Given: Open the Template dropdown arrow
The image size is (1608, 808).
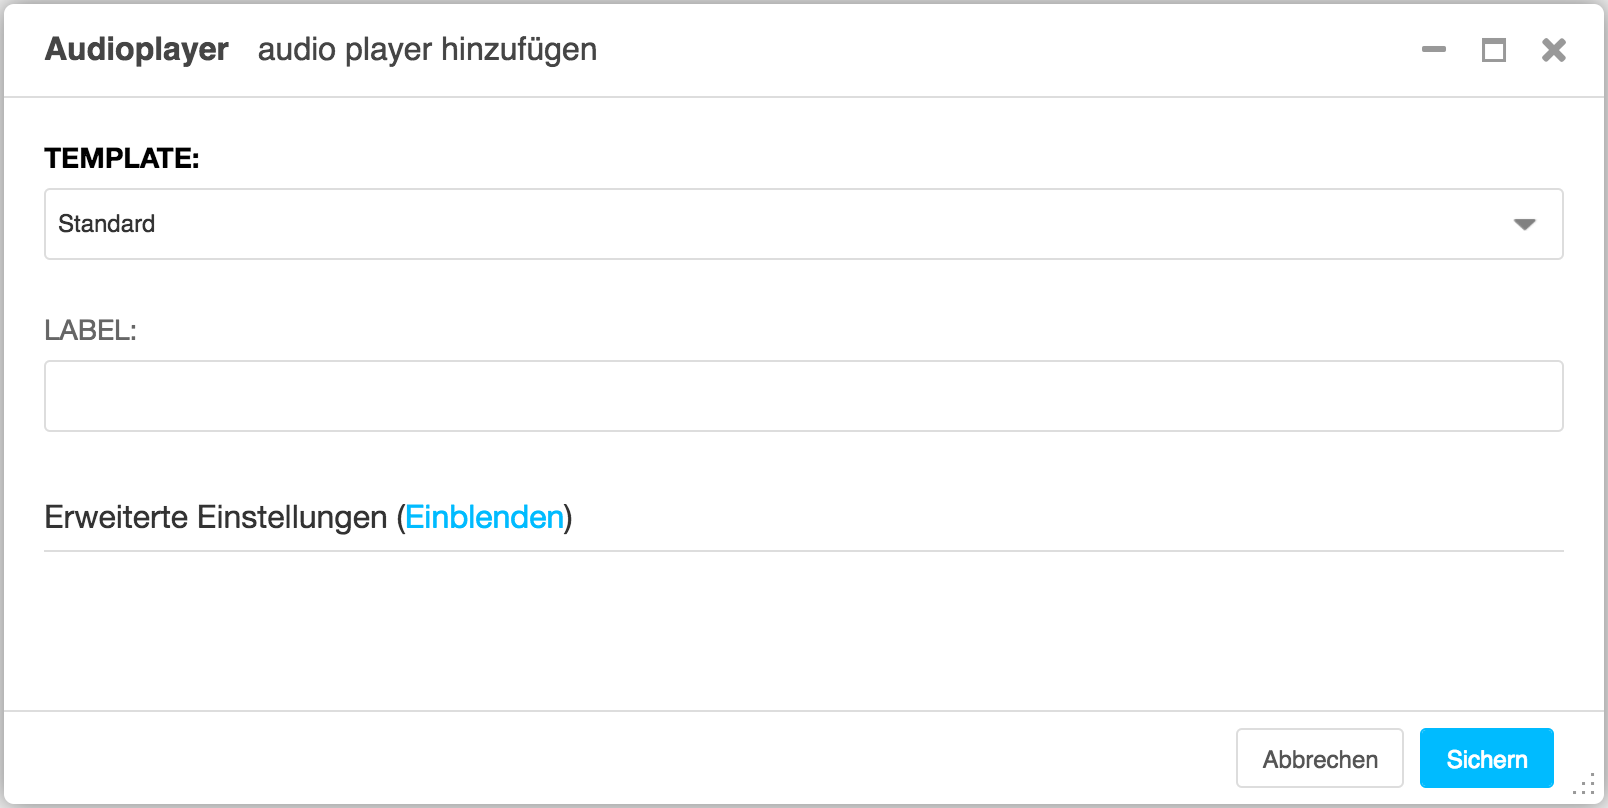Looking at the screenshot, I should tap(1524, 224).
